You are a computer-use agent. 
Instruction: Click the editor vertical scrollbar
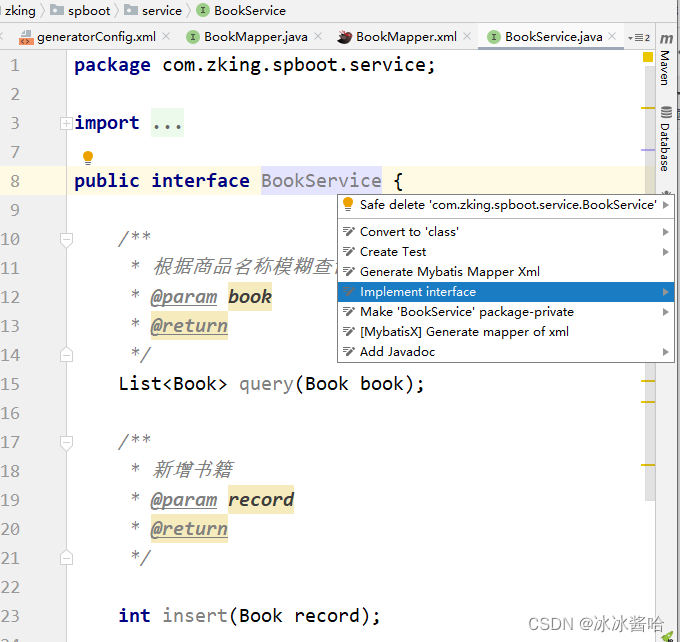point(650,282)
